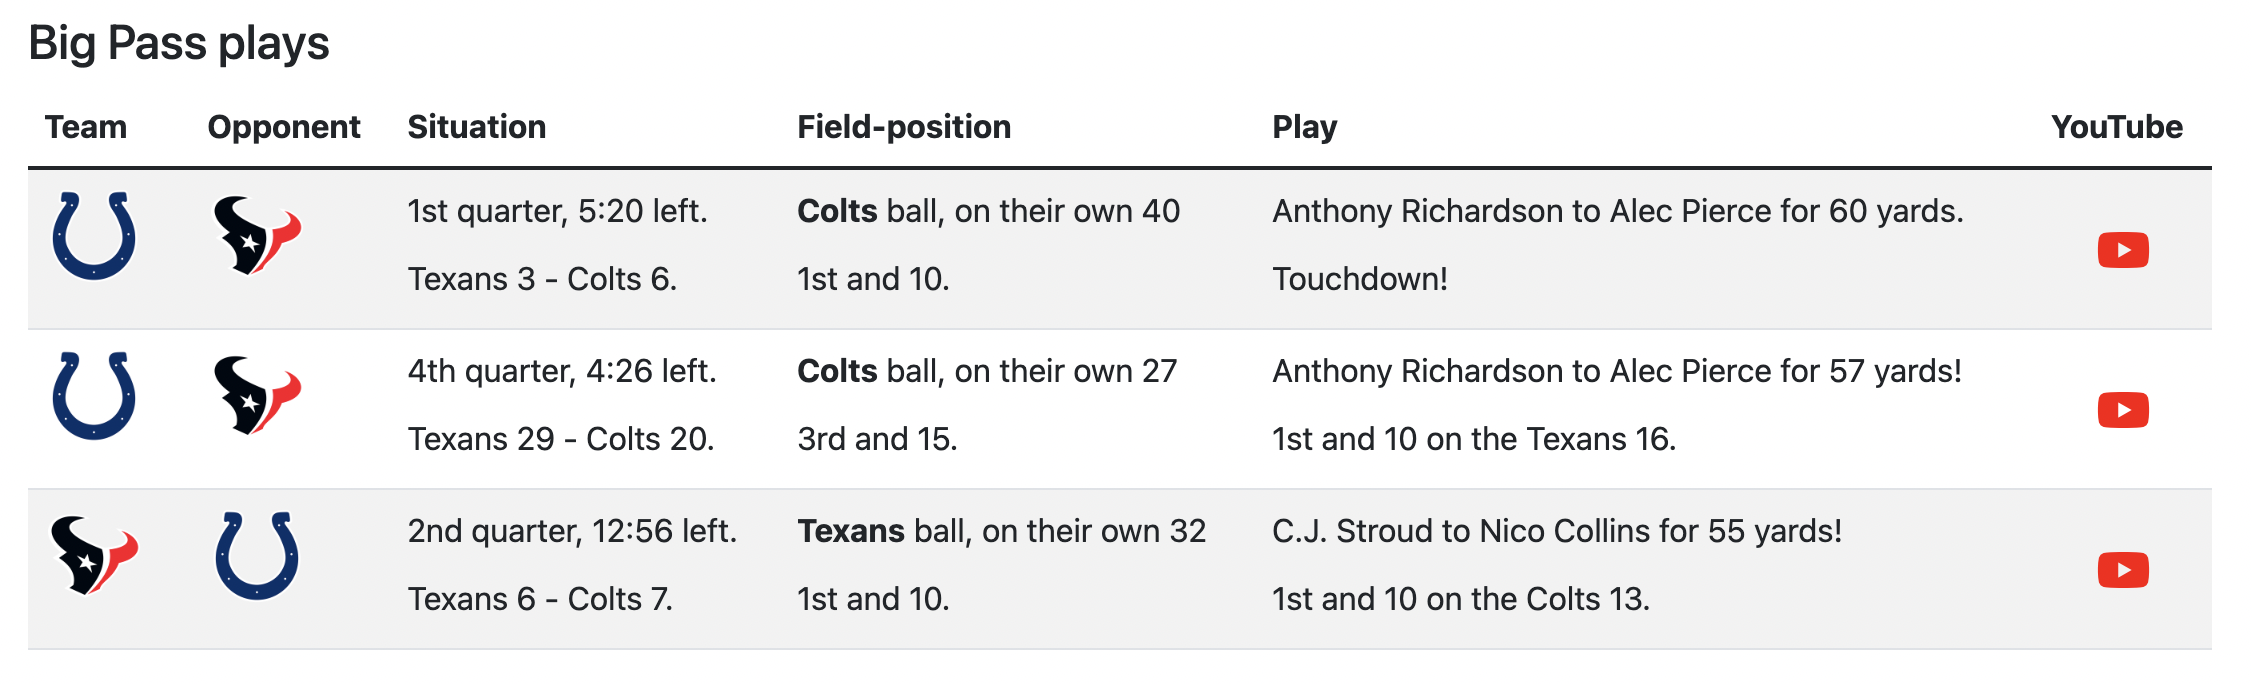
Task: Click Texans opponent logo in second row
Action: (257, 396)
